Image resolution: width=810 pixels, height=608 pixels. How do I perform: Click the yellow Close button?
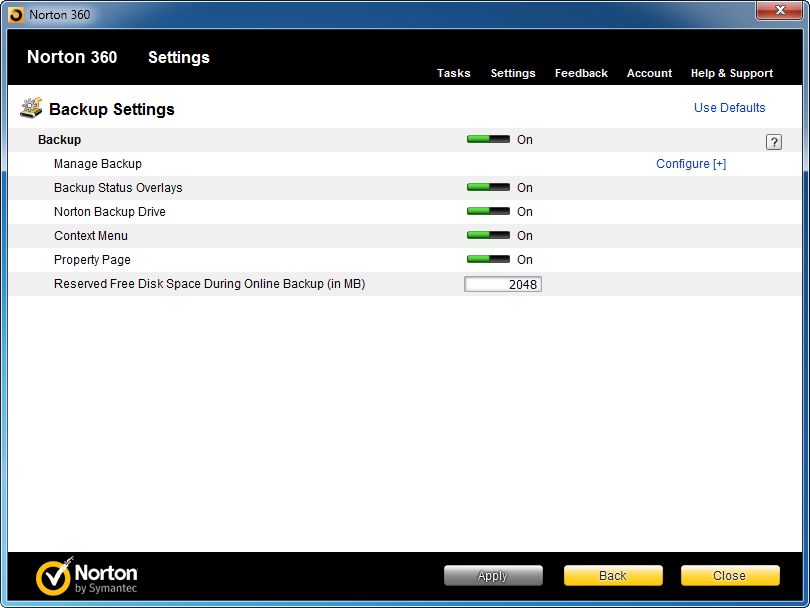(730, 575)
